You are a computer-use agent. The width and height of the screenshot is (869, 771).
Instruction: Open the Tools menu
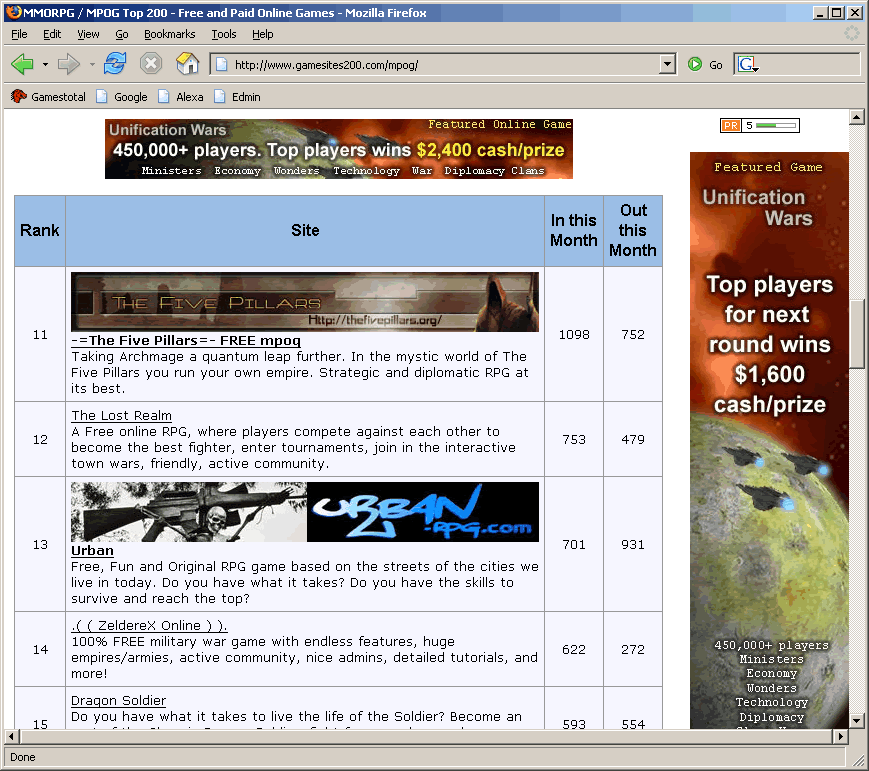click(x=223, y=34)
